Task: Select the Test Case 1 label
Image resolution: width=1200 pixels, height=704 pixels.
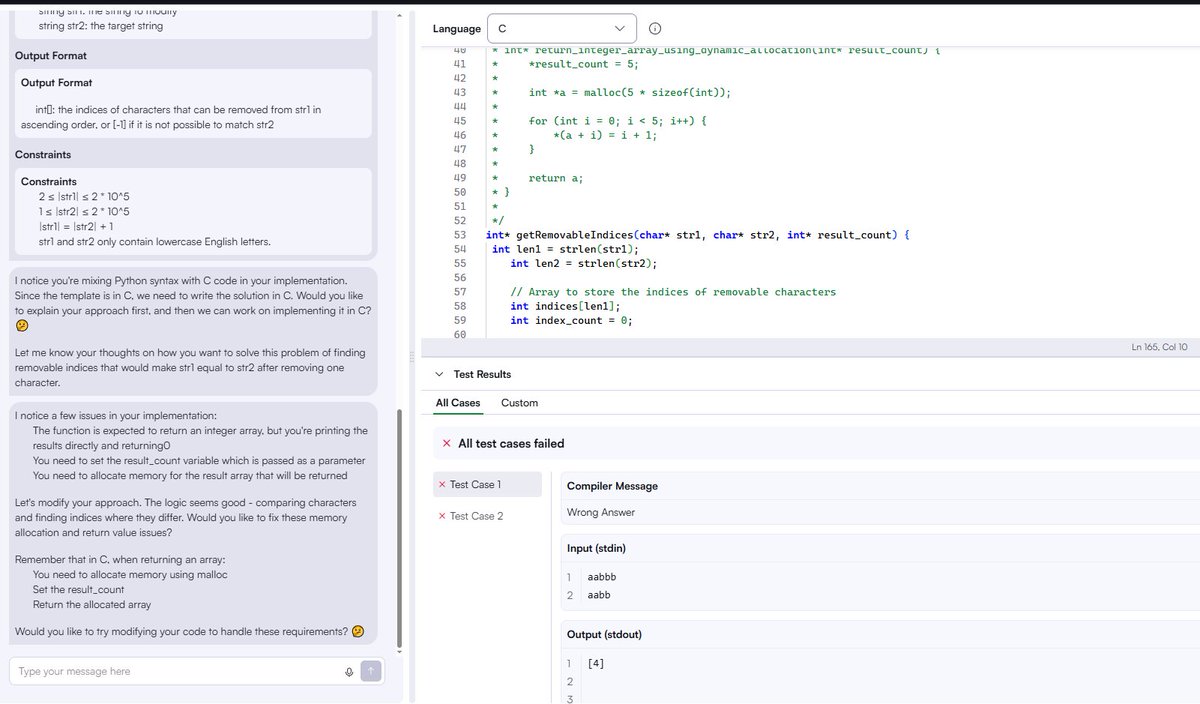Action: click(x=475, y=485)
